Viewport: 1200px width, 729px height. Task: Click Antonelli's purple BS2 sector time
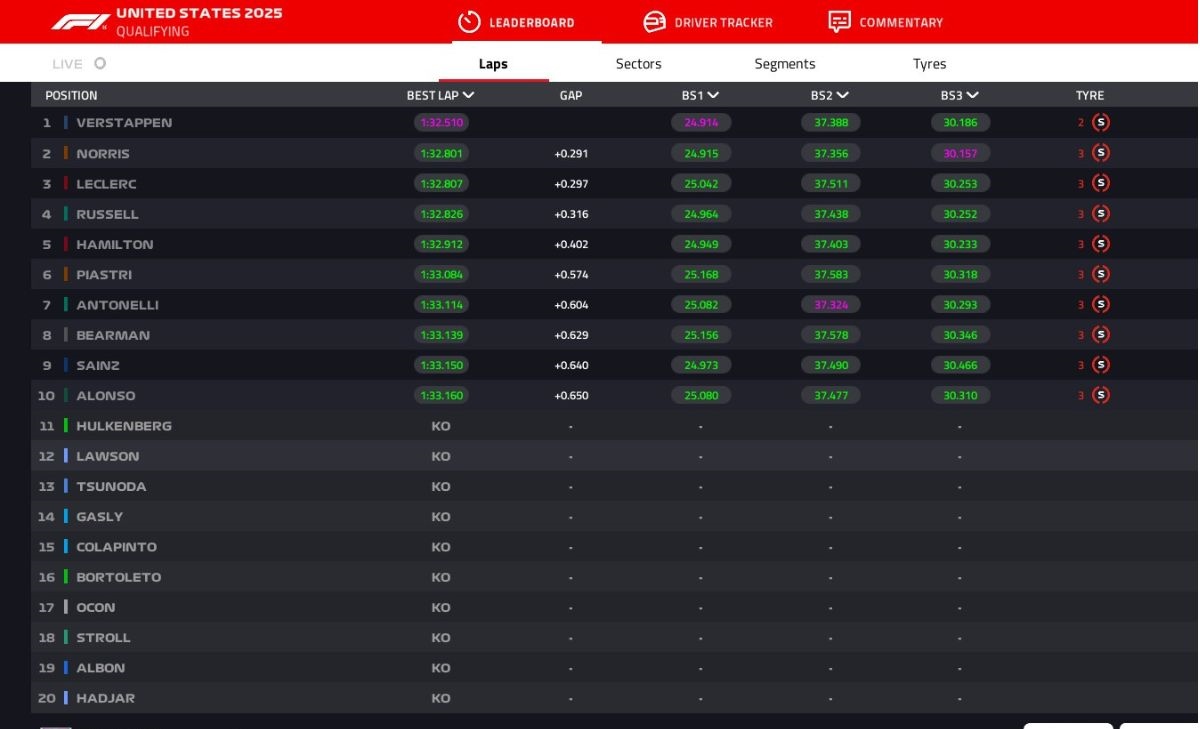[831, 305]
